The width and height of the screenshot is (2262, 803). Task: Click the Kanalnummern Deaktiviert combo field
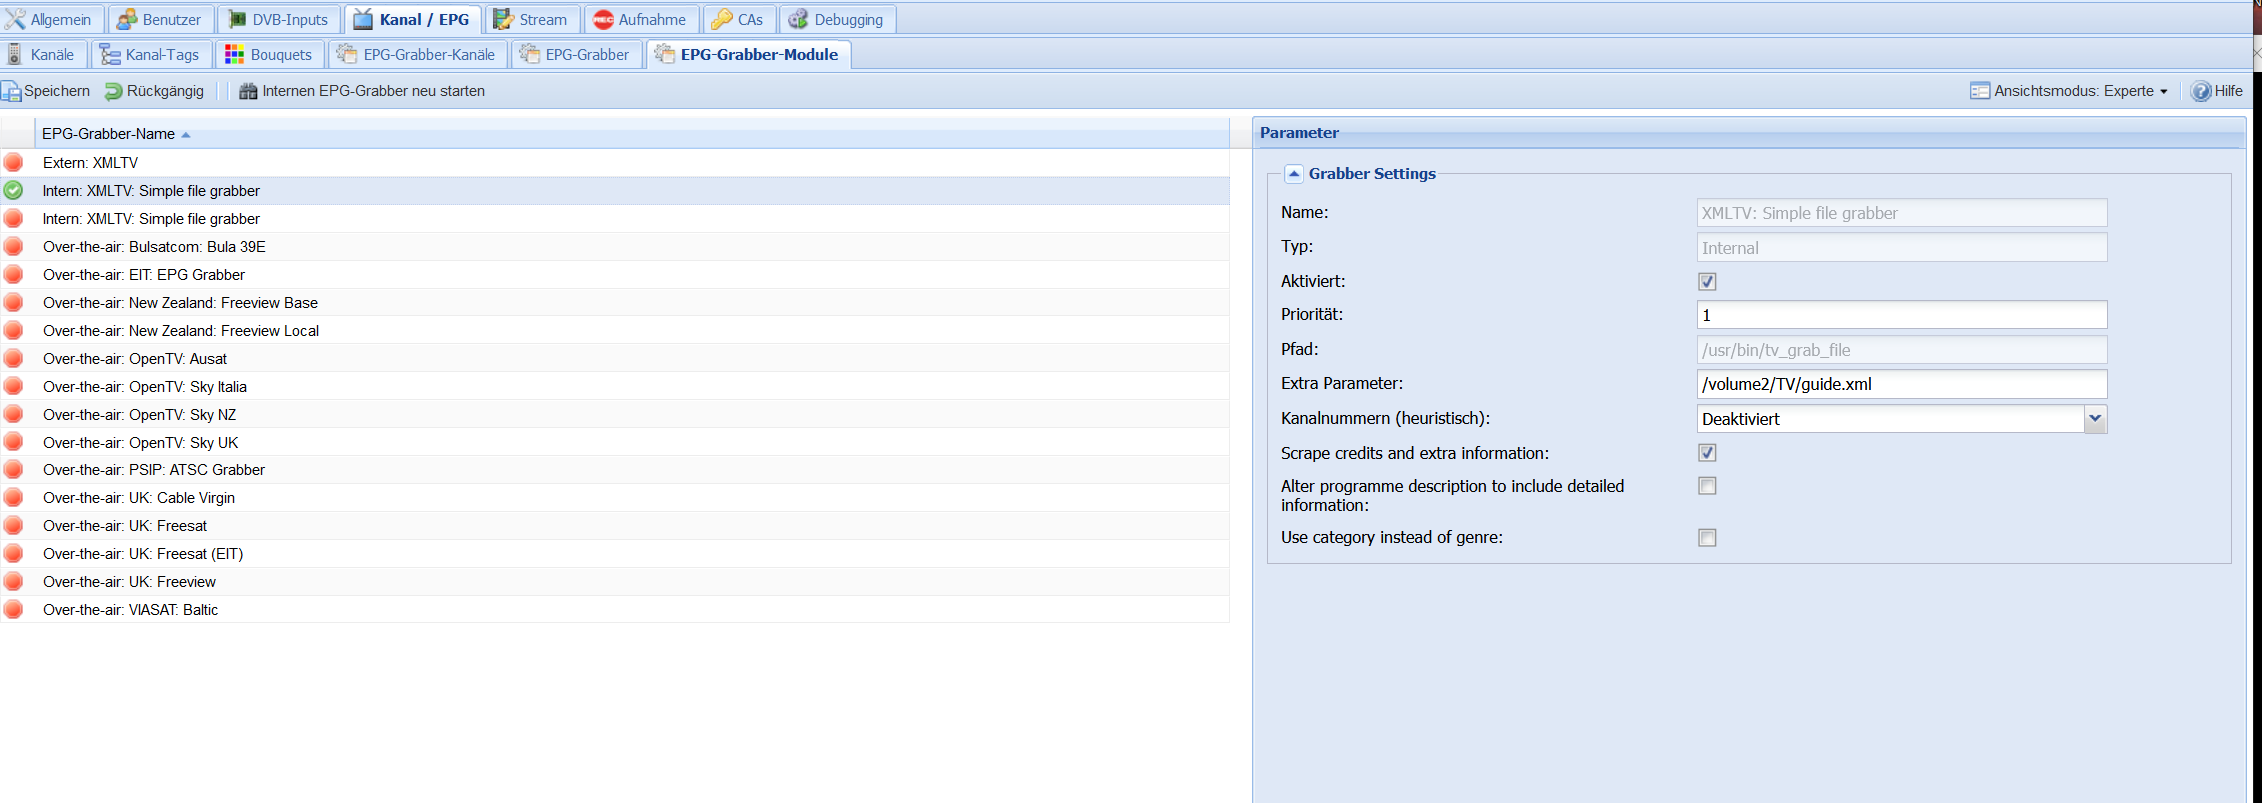tap(1890, 419)
